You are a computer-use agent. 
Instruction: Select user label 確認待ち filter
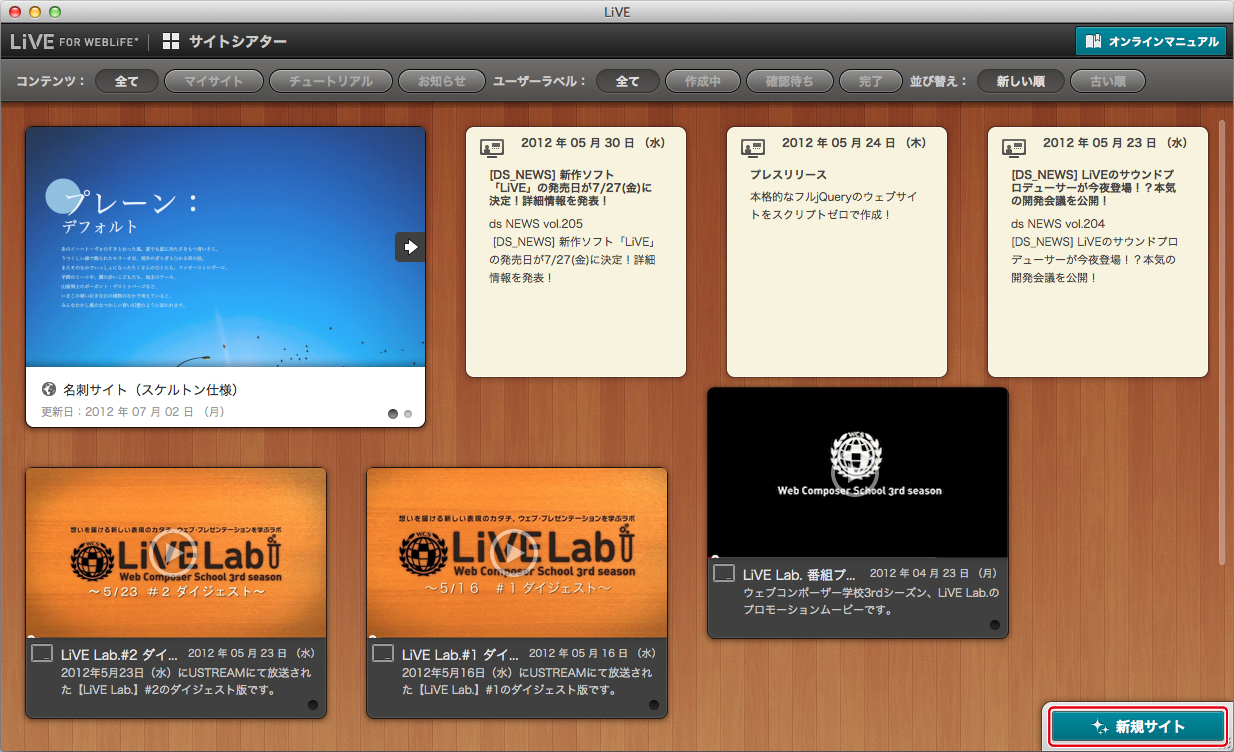click(790, 81)
